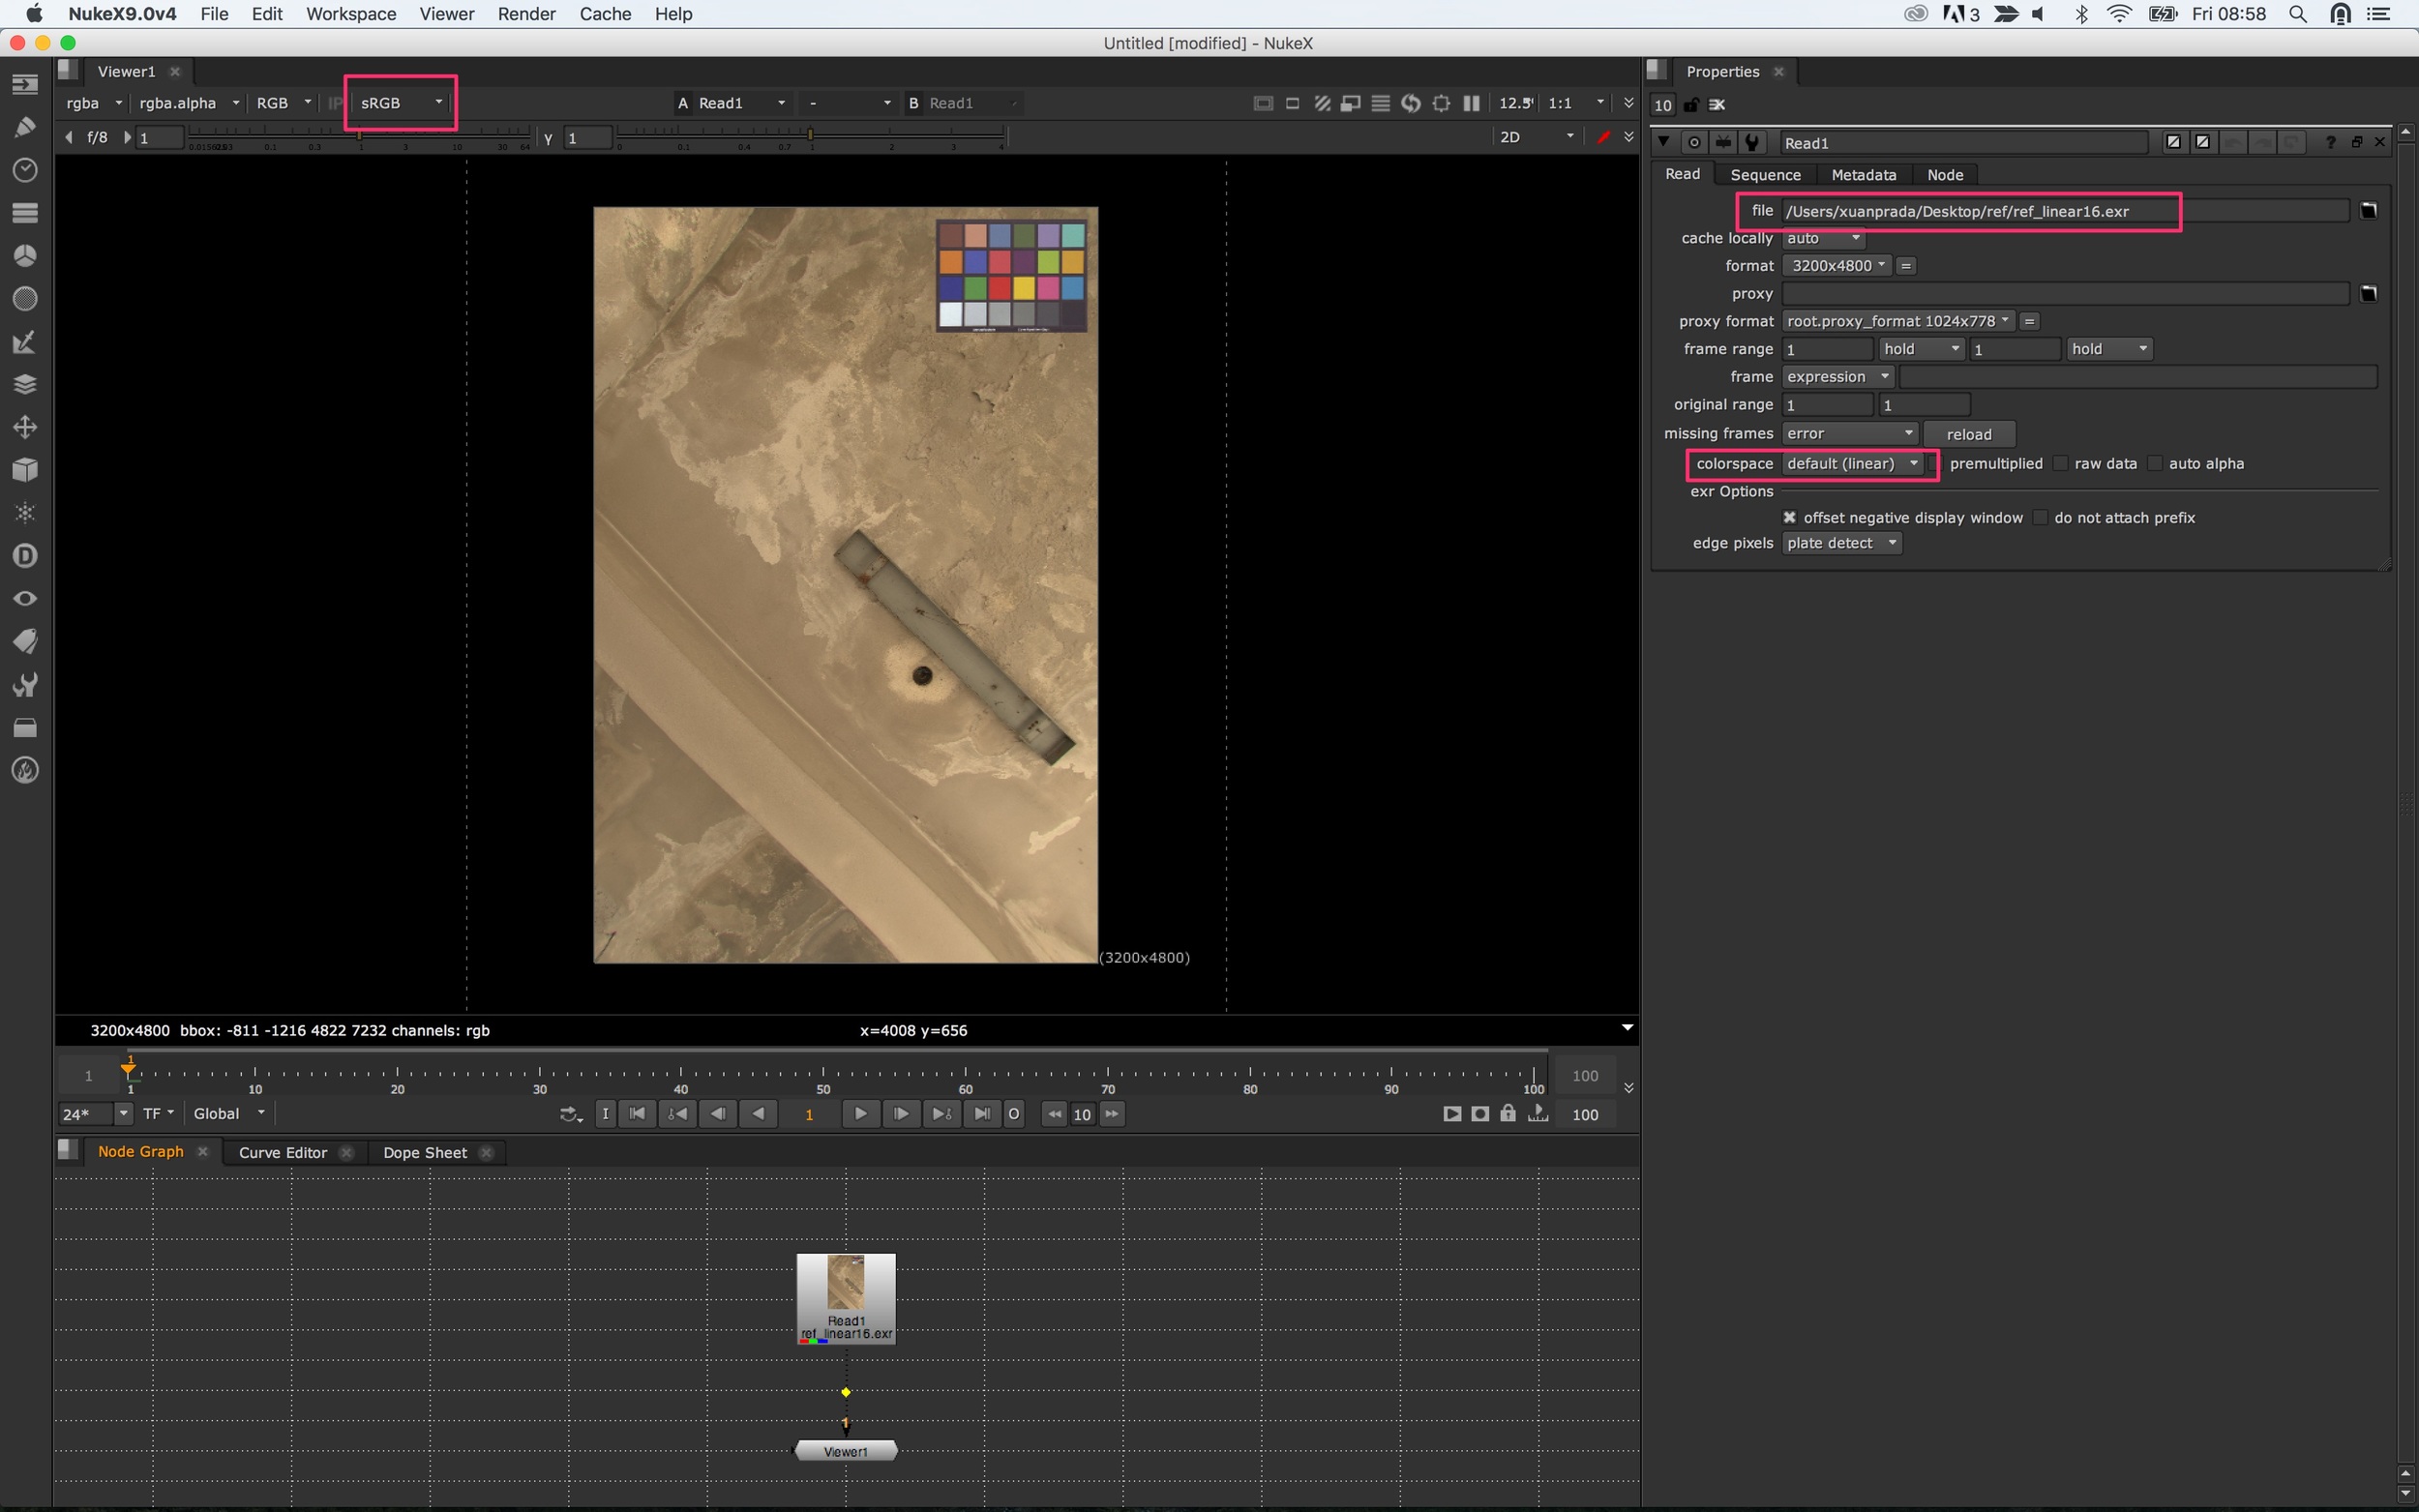Image resolution: width=2419 pixels, height=1512 pixels.
Task: Open the Views nodes eye icon
Action: 25,598
